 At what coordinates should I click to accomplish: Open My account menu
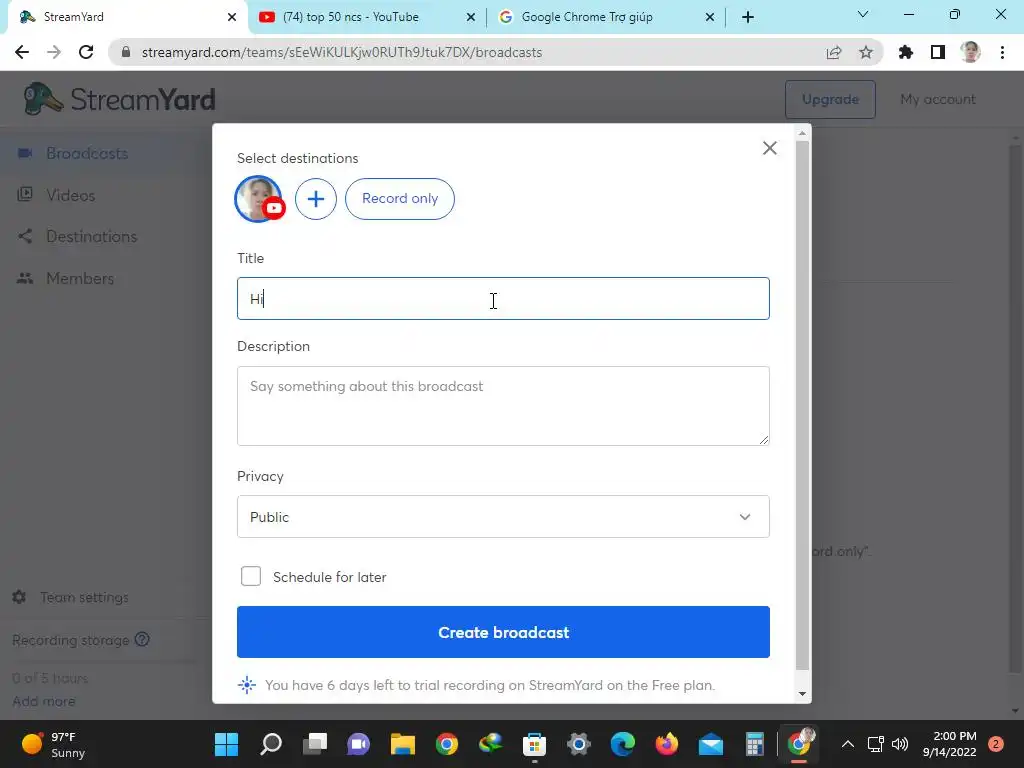click(938, 99)
